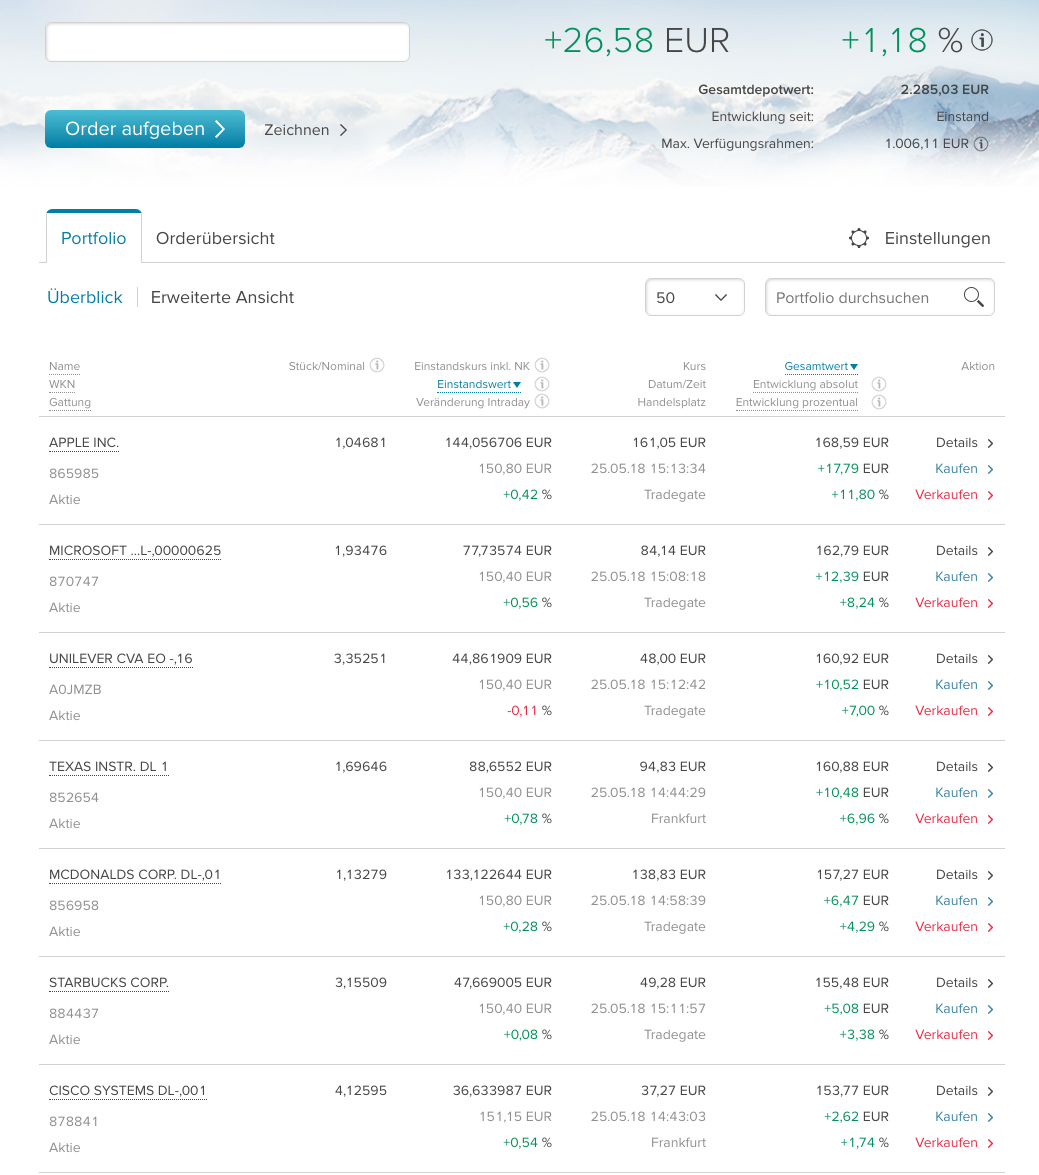1039x1175 pixels.
Task: Click Kaufen for MICROSOFT
Action: pos(956,577)
